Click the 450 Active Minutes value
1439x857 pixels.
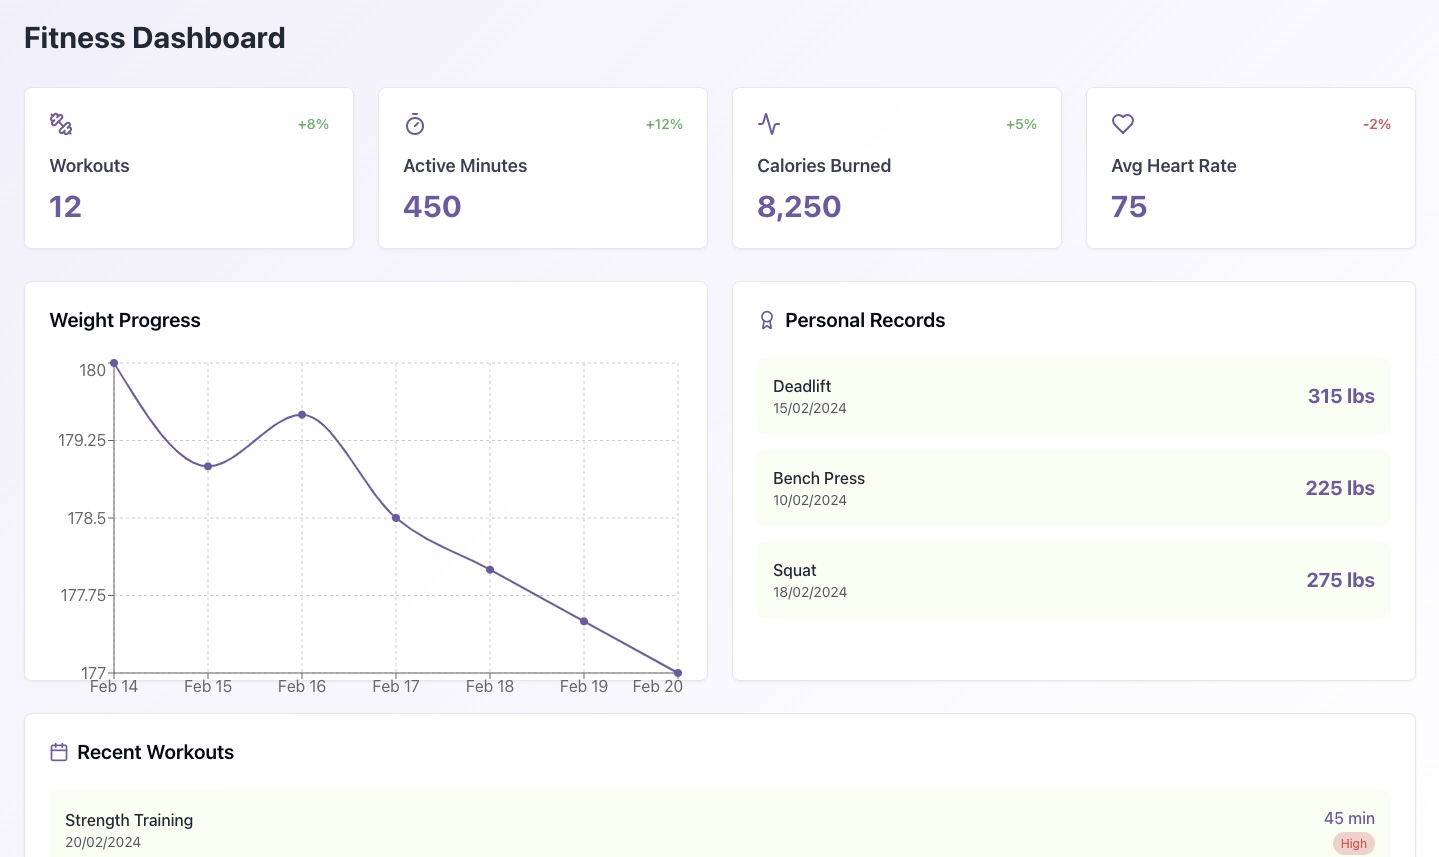(x=432, y=206)
